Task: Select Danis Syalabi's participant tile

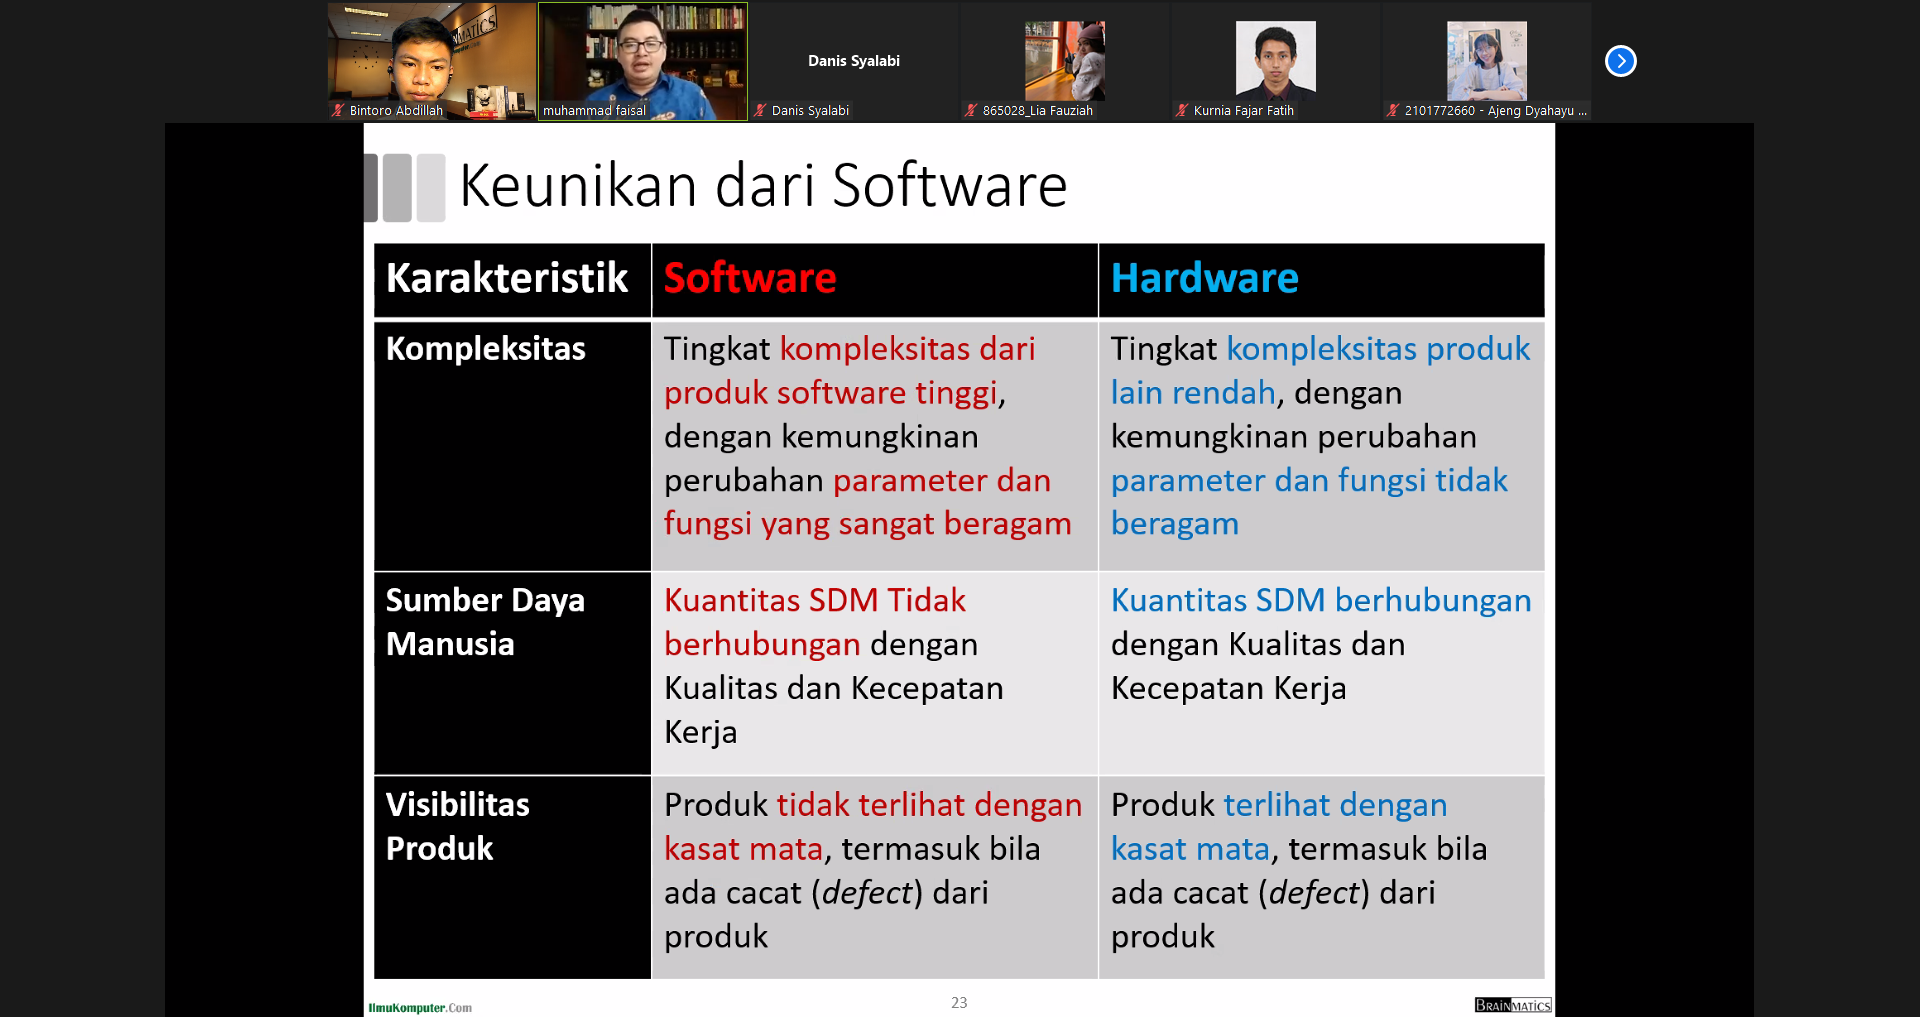Action: point(853,61)
